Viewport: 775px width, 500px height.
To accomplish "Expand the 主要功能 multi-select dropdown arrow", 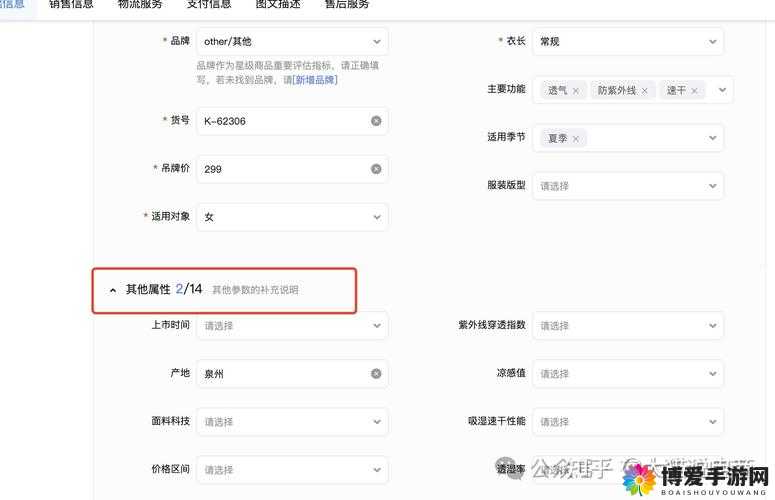I will point(722,90).
